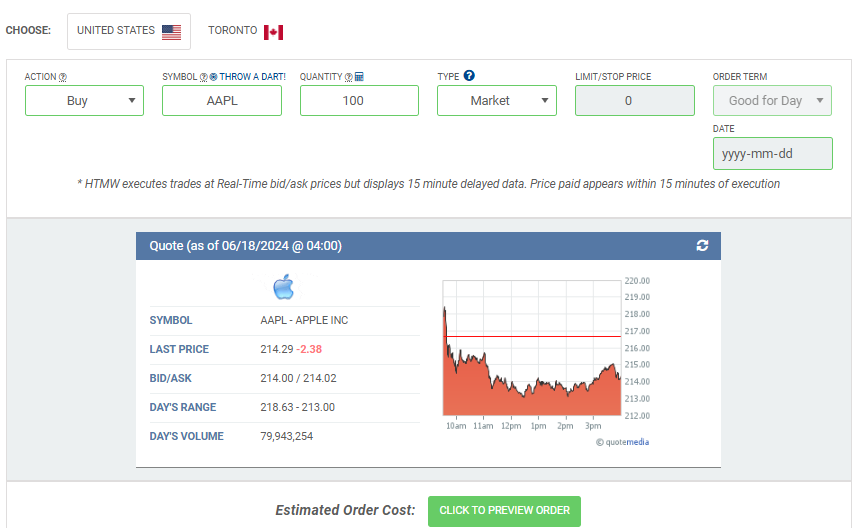The height and width of the screenshot is (528, 857).
Task: Open the quotemedia attribution link
Action: [x=626, y=442]
